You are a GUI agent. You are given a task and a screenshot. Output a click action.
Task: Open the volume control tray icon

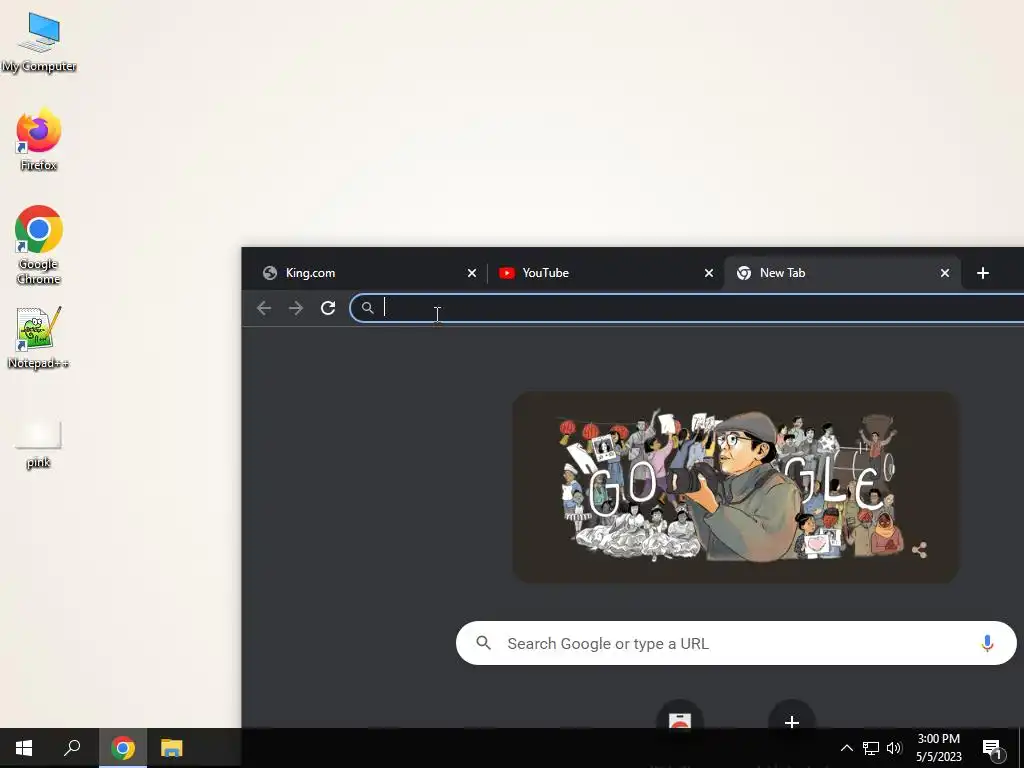pos(894,748)
